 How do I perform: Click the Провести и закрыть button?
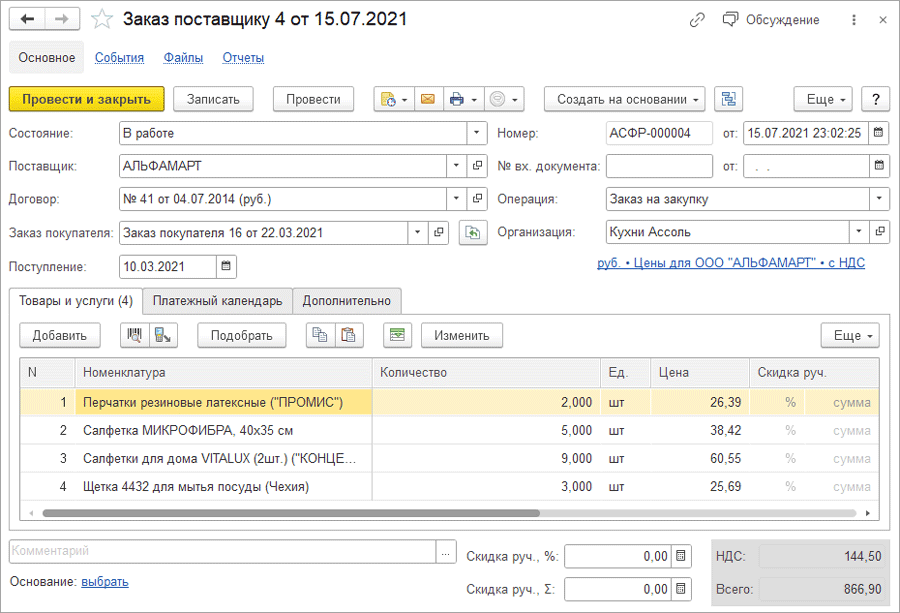[x=87, y=99]
